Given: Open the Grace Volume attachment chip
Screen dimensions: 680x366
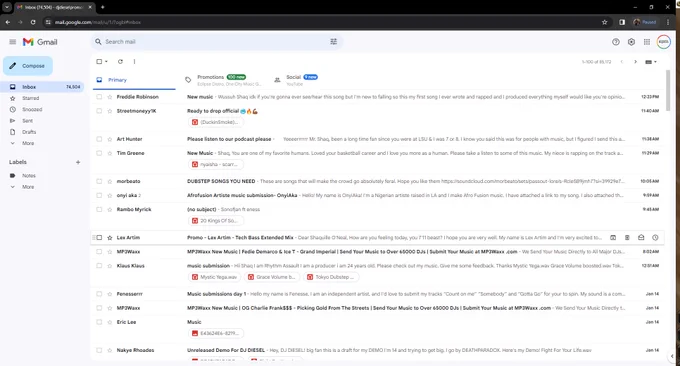Looking at the screenshot, I should click(x=271, y=277).
